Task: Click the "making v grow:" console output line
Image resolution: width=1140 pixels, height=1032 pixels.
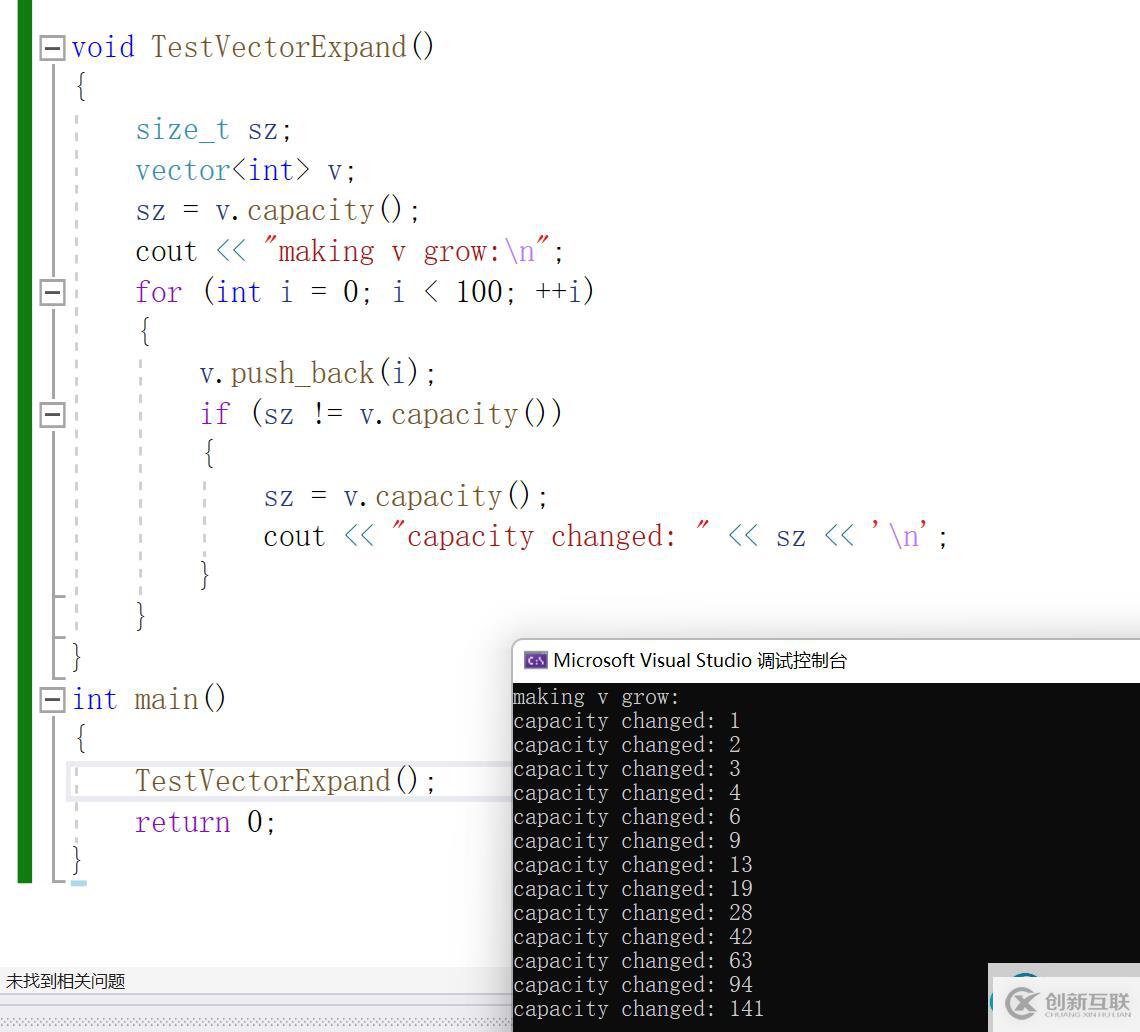Action: coord(596,697)
